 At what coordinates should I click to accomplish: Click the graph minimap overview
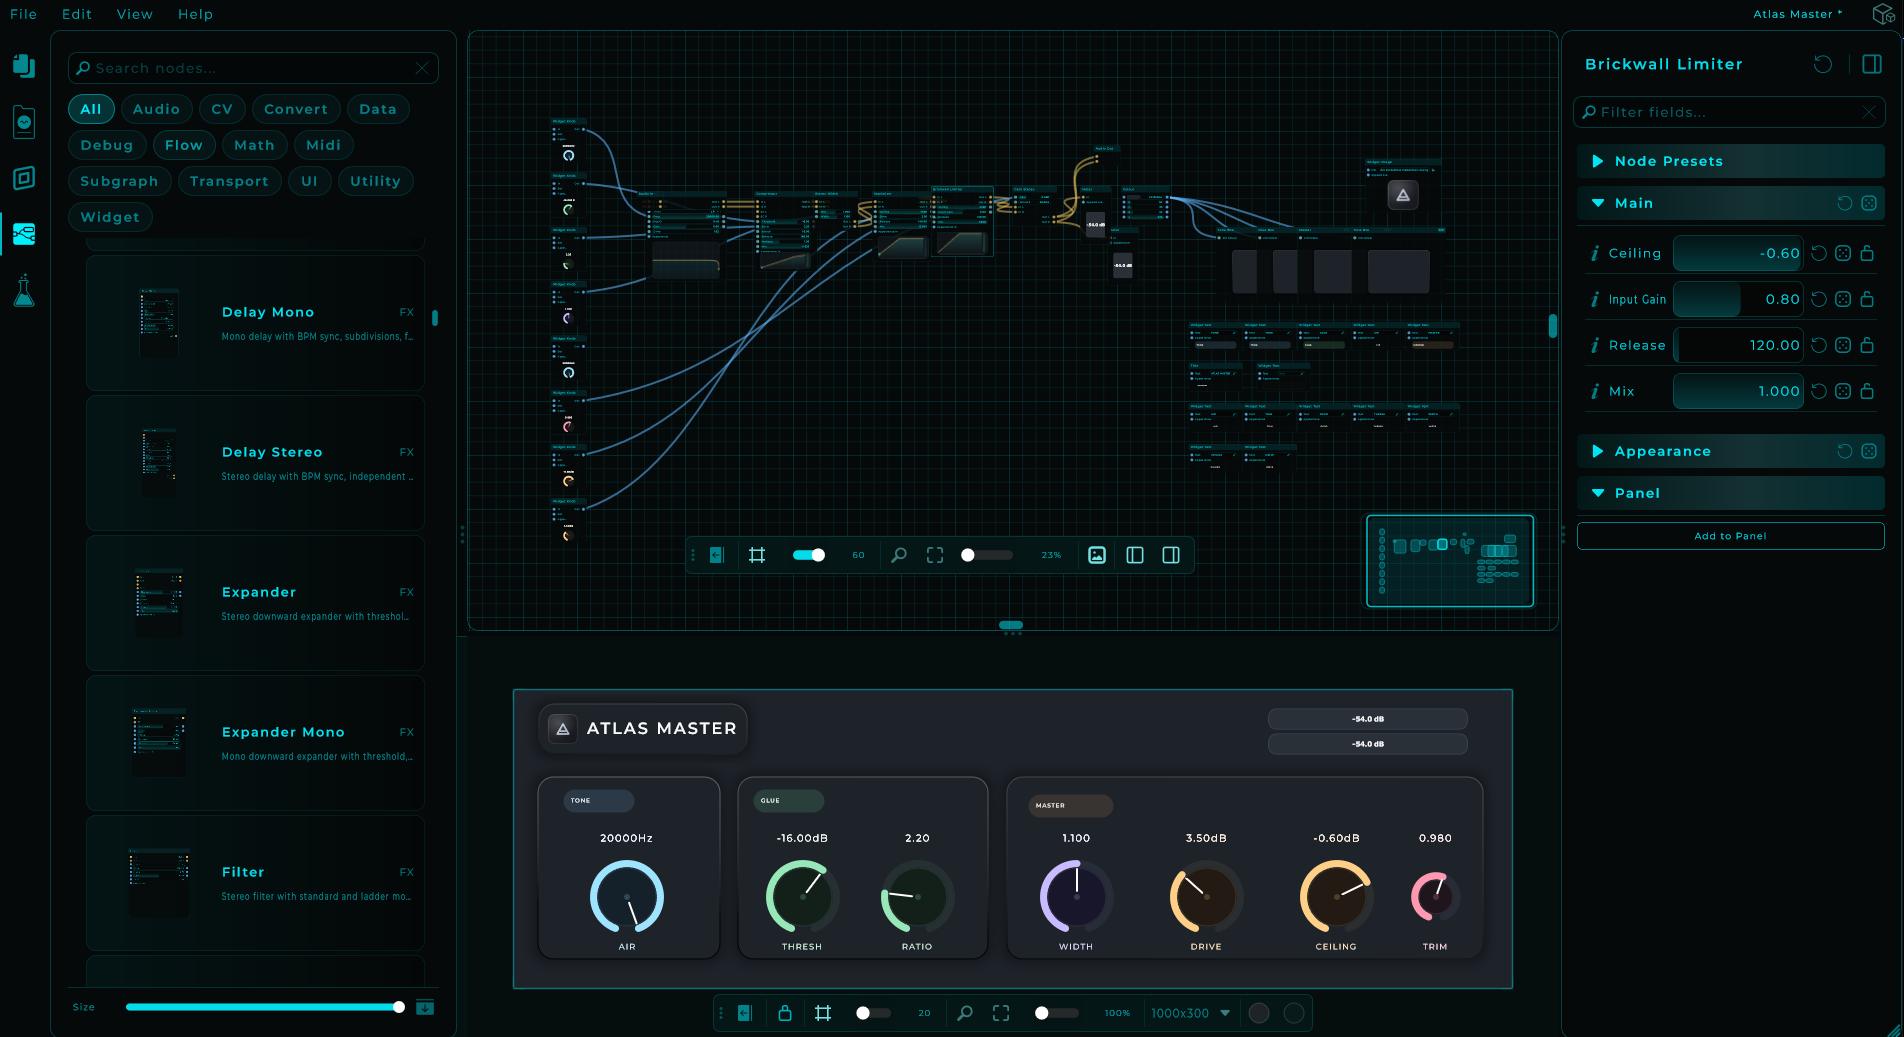coord(1450,561)
